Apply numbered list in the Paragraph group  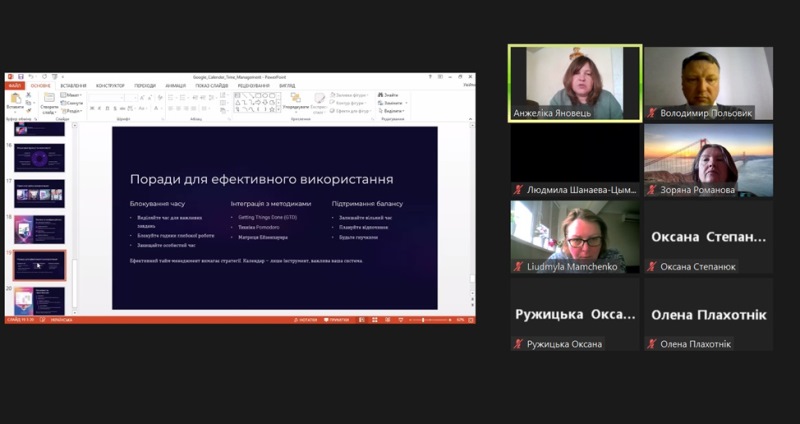tap(182, 98)
